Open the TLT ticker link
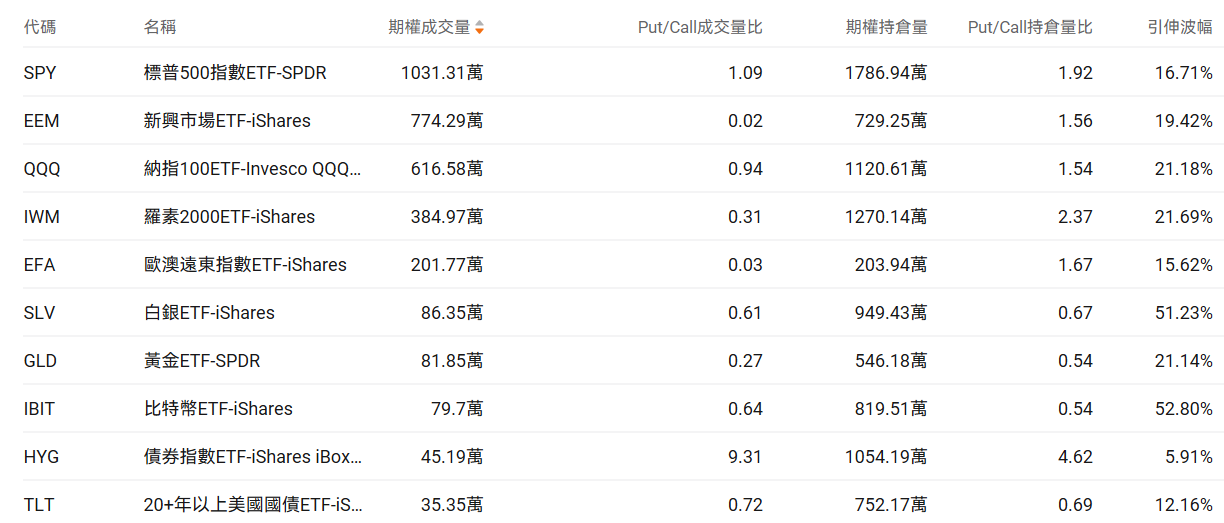The image size is (1224, 523). pos(38,505)
